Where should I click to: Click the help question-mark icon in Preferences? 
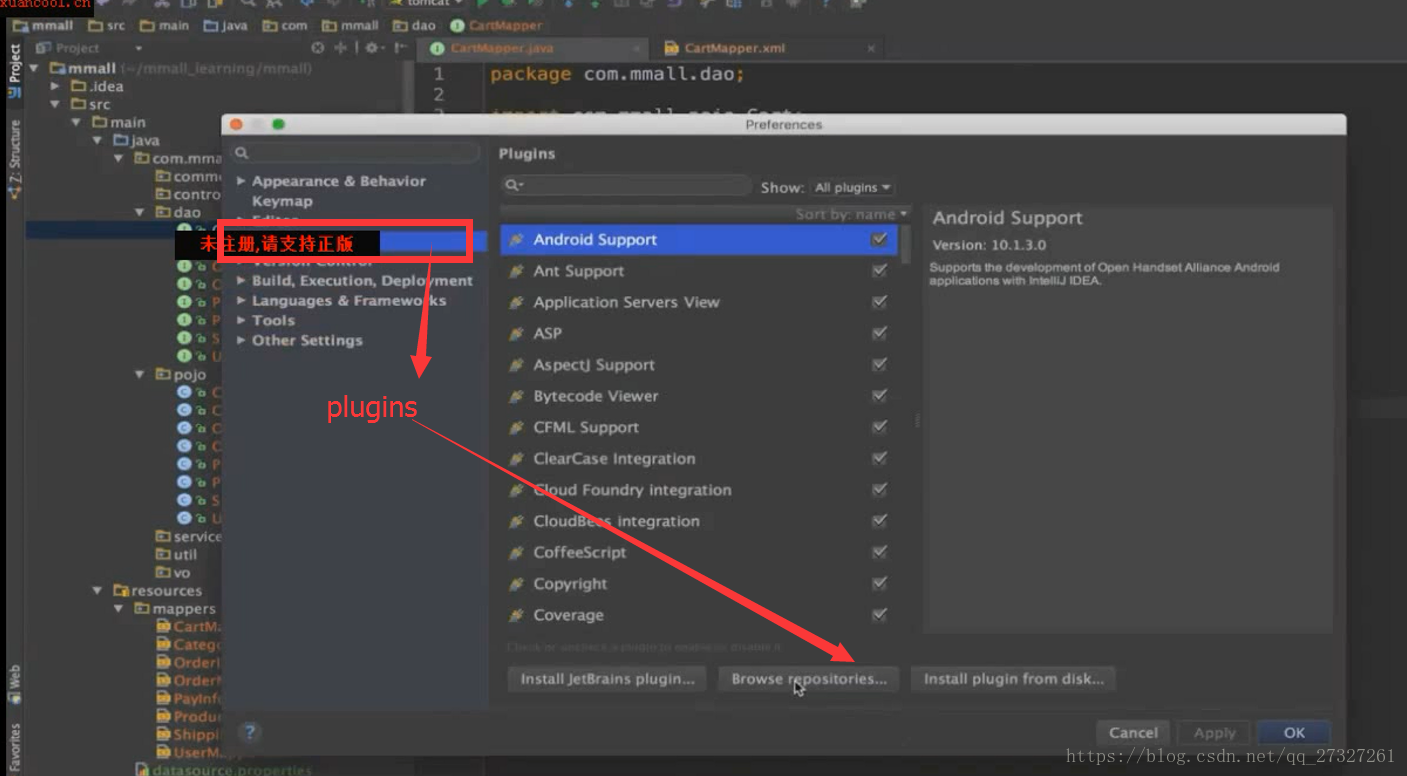(x=250, y=732)
